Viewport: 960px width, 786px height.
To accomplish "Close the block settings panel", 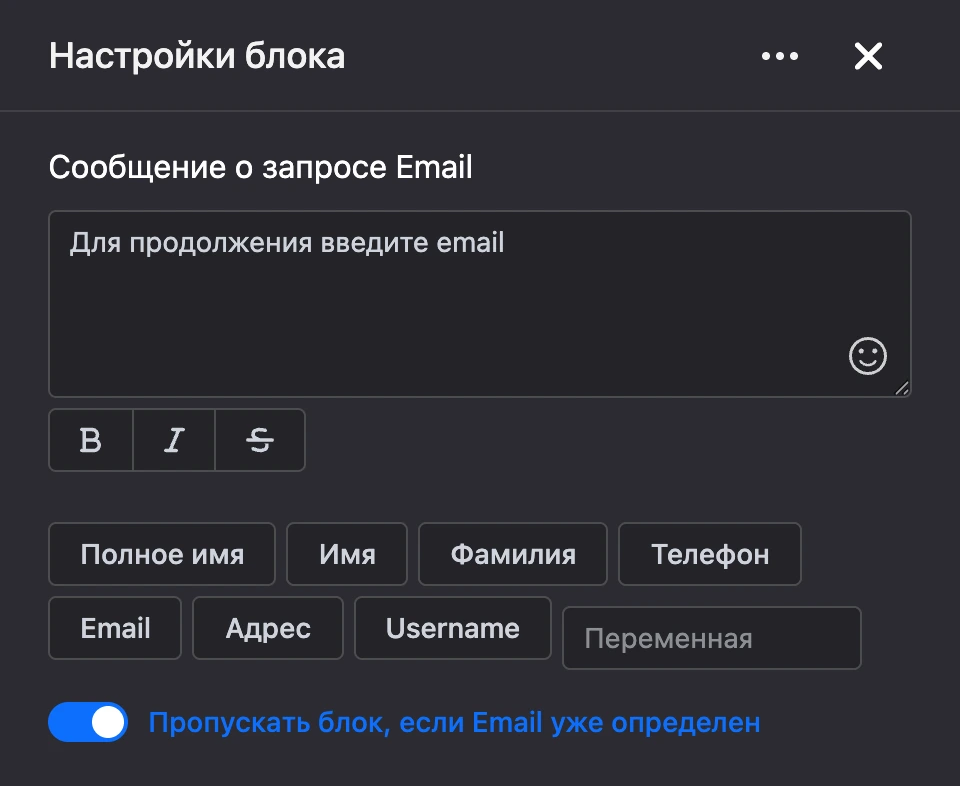I will point(868,56).
